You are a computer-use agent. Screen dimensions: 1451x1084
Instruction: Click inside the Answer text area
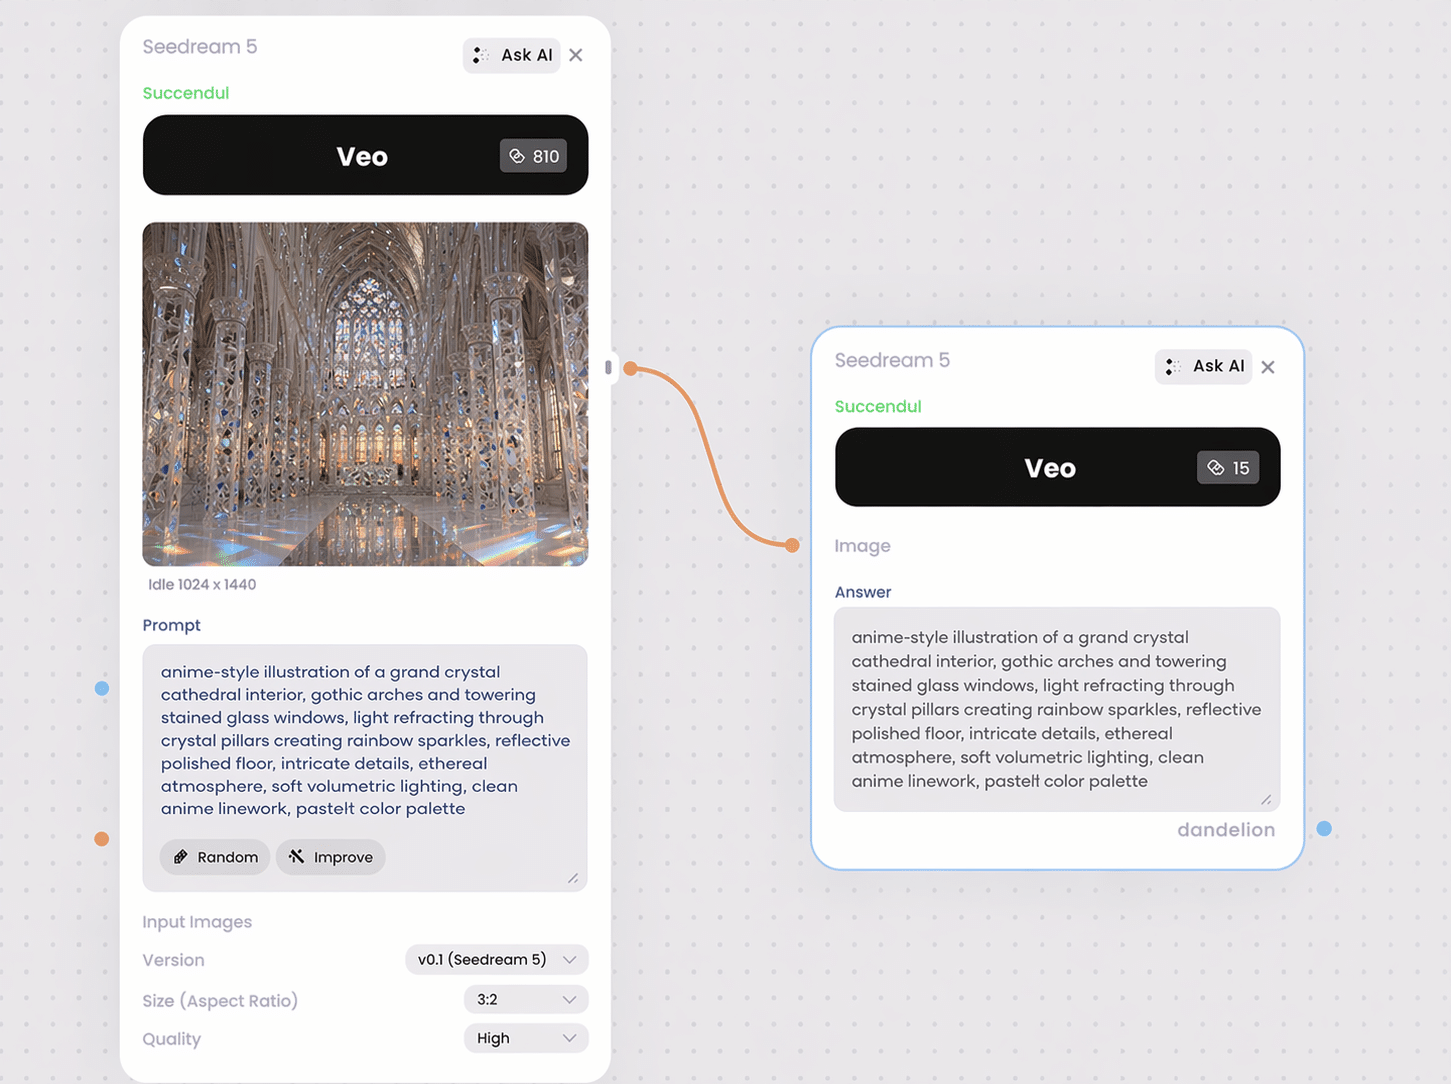click(1057, 709)
